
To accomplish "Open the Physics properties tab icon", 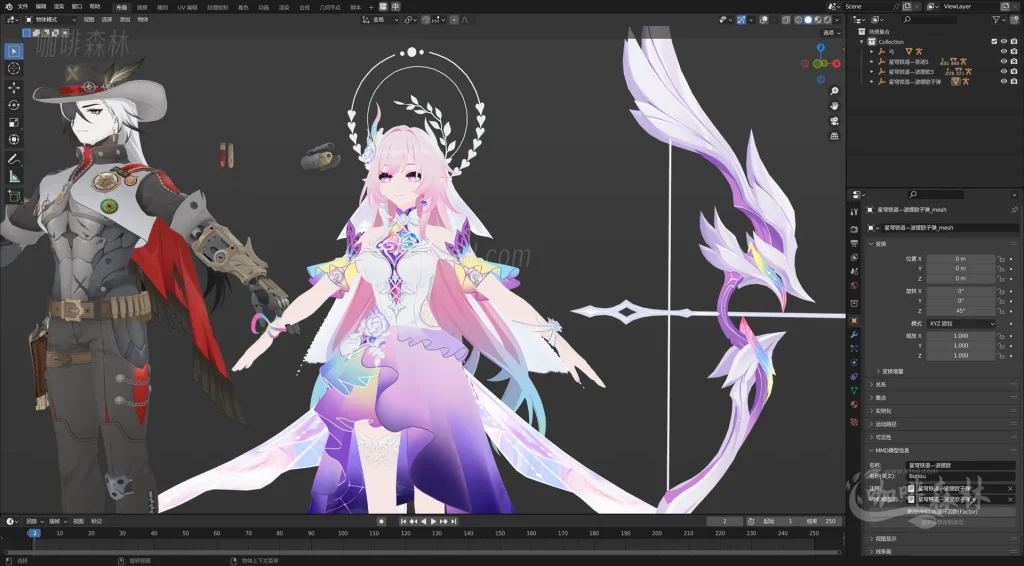I will click(854, 362).
